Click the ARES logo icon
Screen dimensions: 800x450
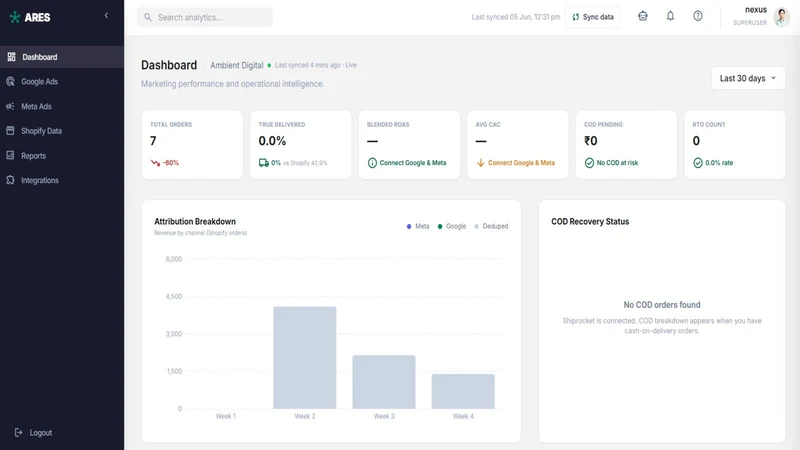[x=15, y=17]
